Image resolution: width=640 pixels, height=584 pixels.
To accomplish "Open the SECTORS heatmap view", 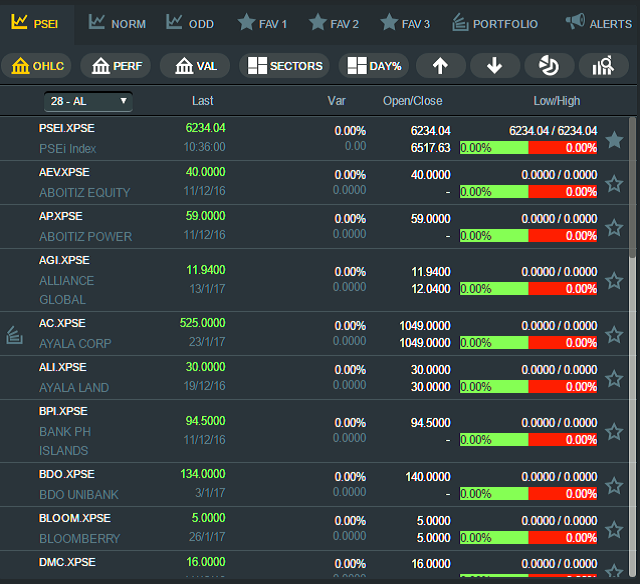I will (x=285, y=66).
